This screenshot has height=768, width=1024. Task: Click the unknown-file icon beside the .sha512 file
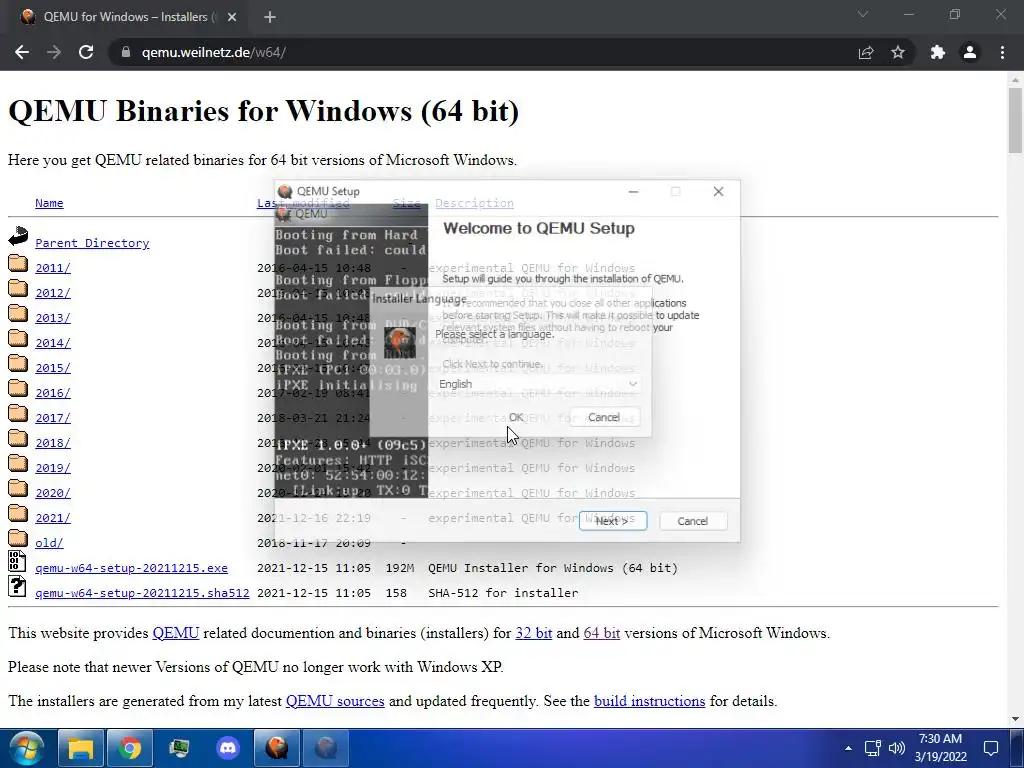tap(18, 586)
